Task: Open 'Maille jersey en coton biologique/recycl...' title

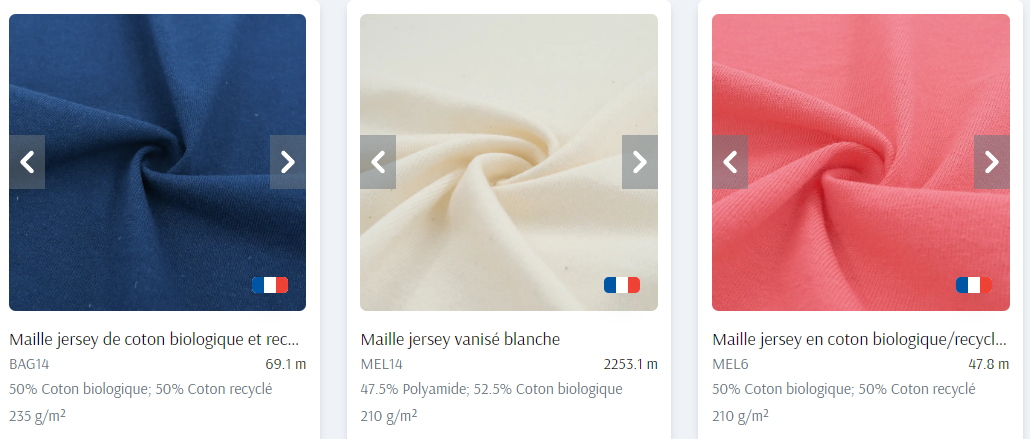Action: [860, 340]
